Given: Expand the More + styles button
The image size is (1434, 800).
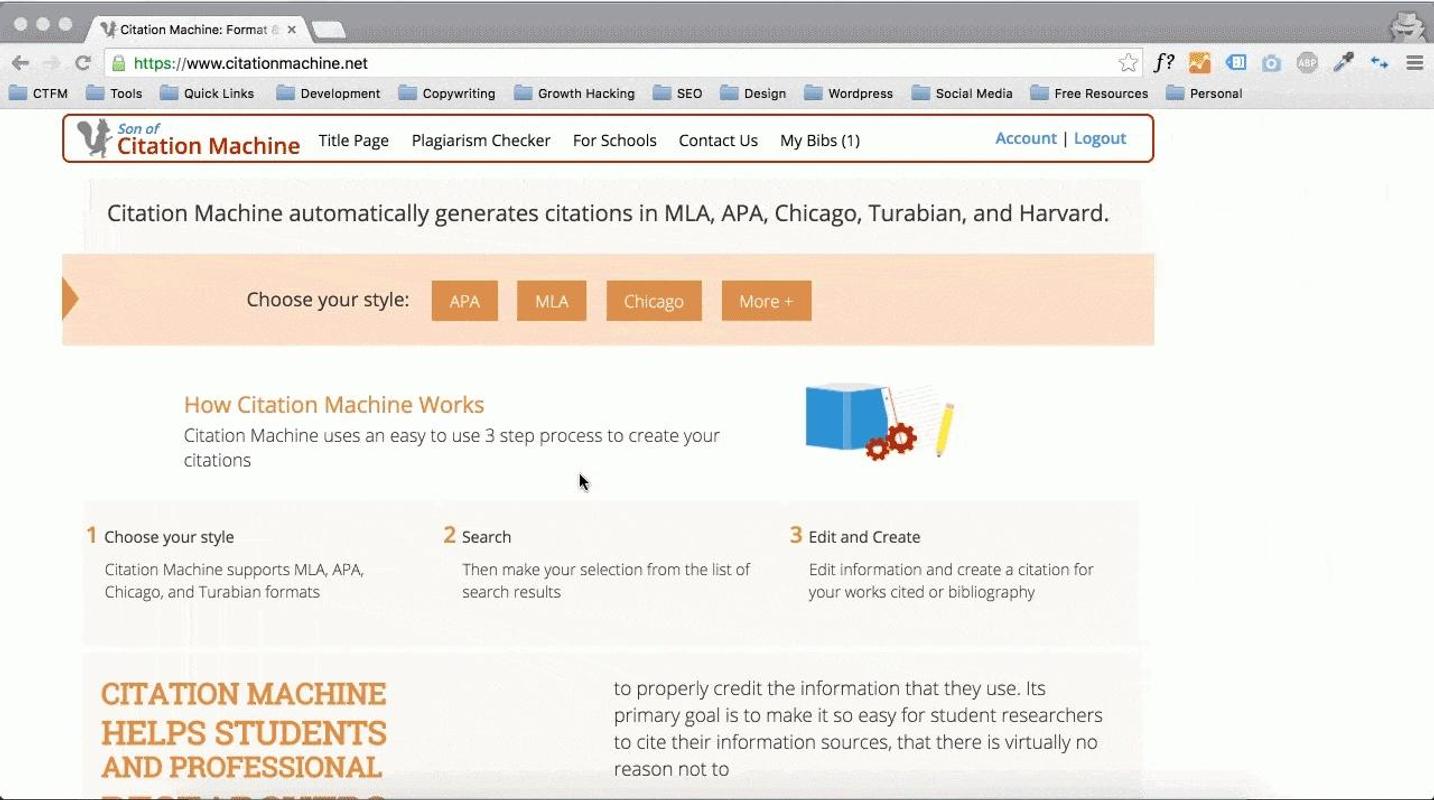Looking at the screenshot, I should [766, 300].
